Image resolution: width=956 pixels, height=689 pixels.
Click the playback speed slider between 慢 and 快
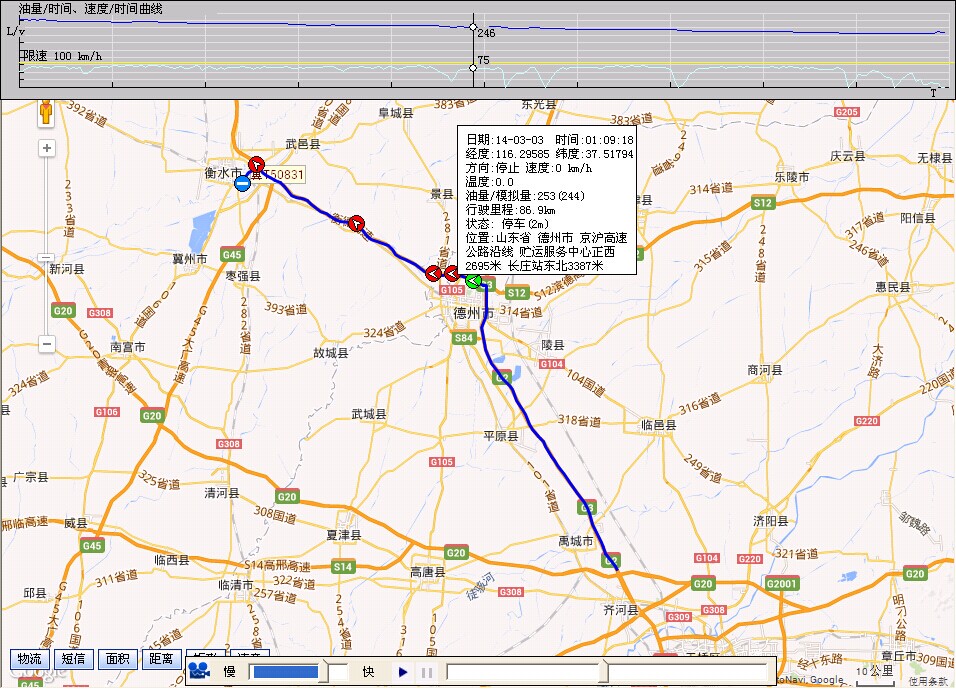pyautogui.click(x=285, y=670)
